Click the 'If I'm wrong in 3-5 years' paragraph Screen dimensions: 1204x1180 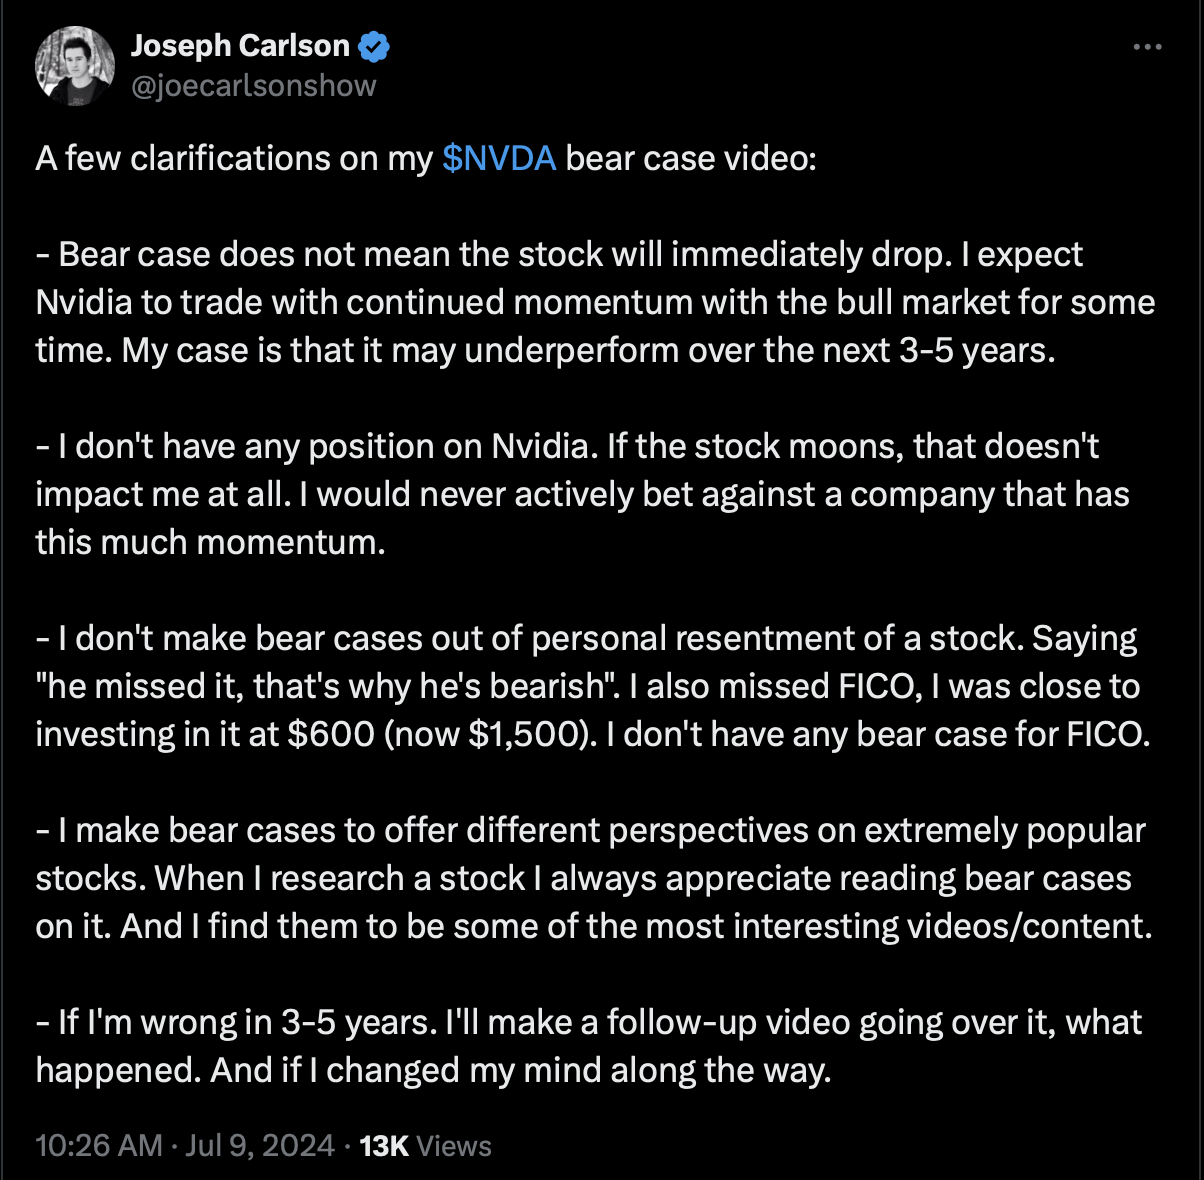tap(589, 1046)
